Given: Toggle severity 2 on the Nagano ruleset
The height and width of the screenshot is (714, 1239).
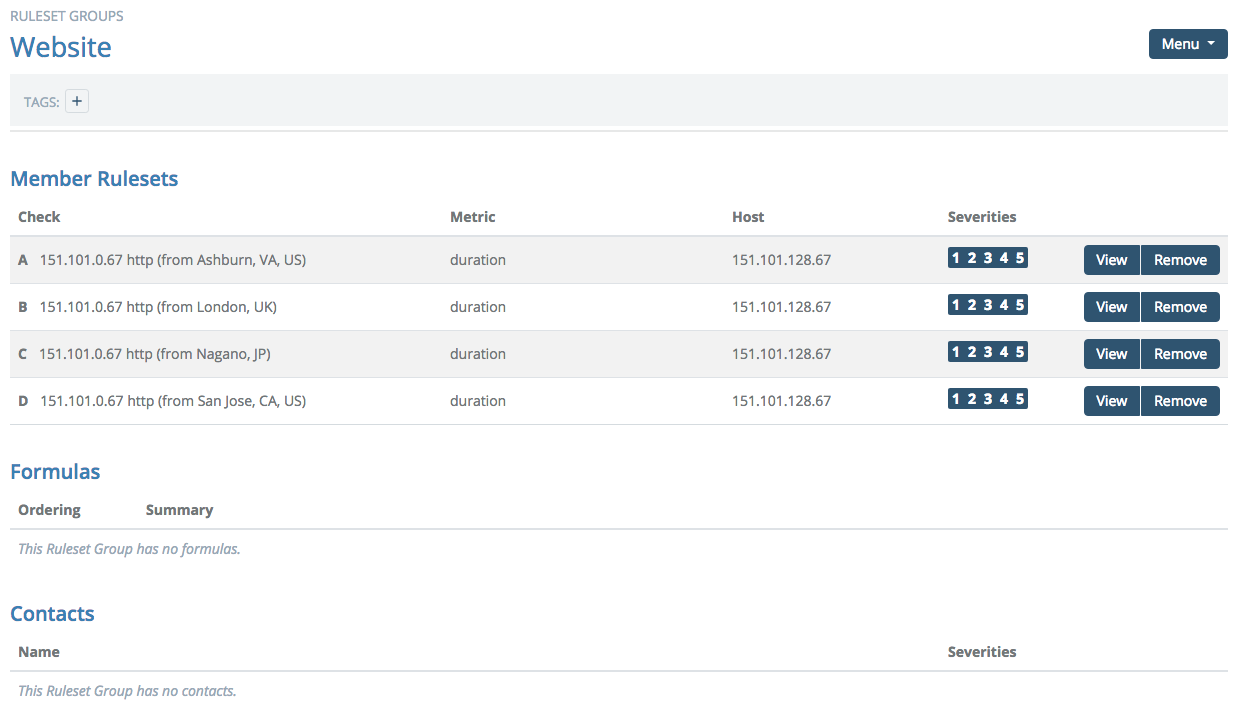Looking at the screenshot, I should 972,351.
